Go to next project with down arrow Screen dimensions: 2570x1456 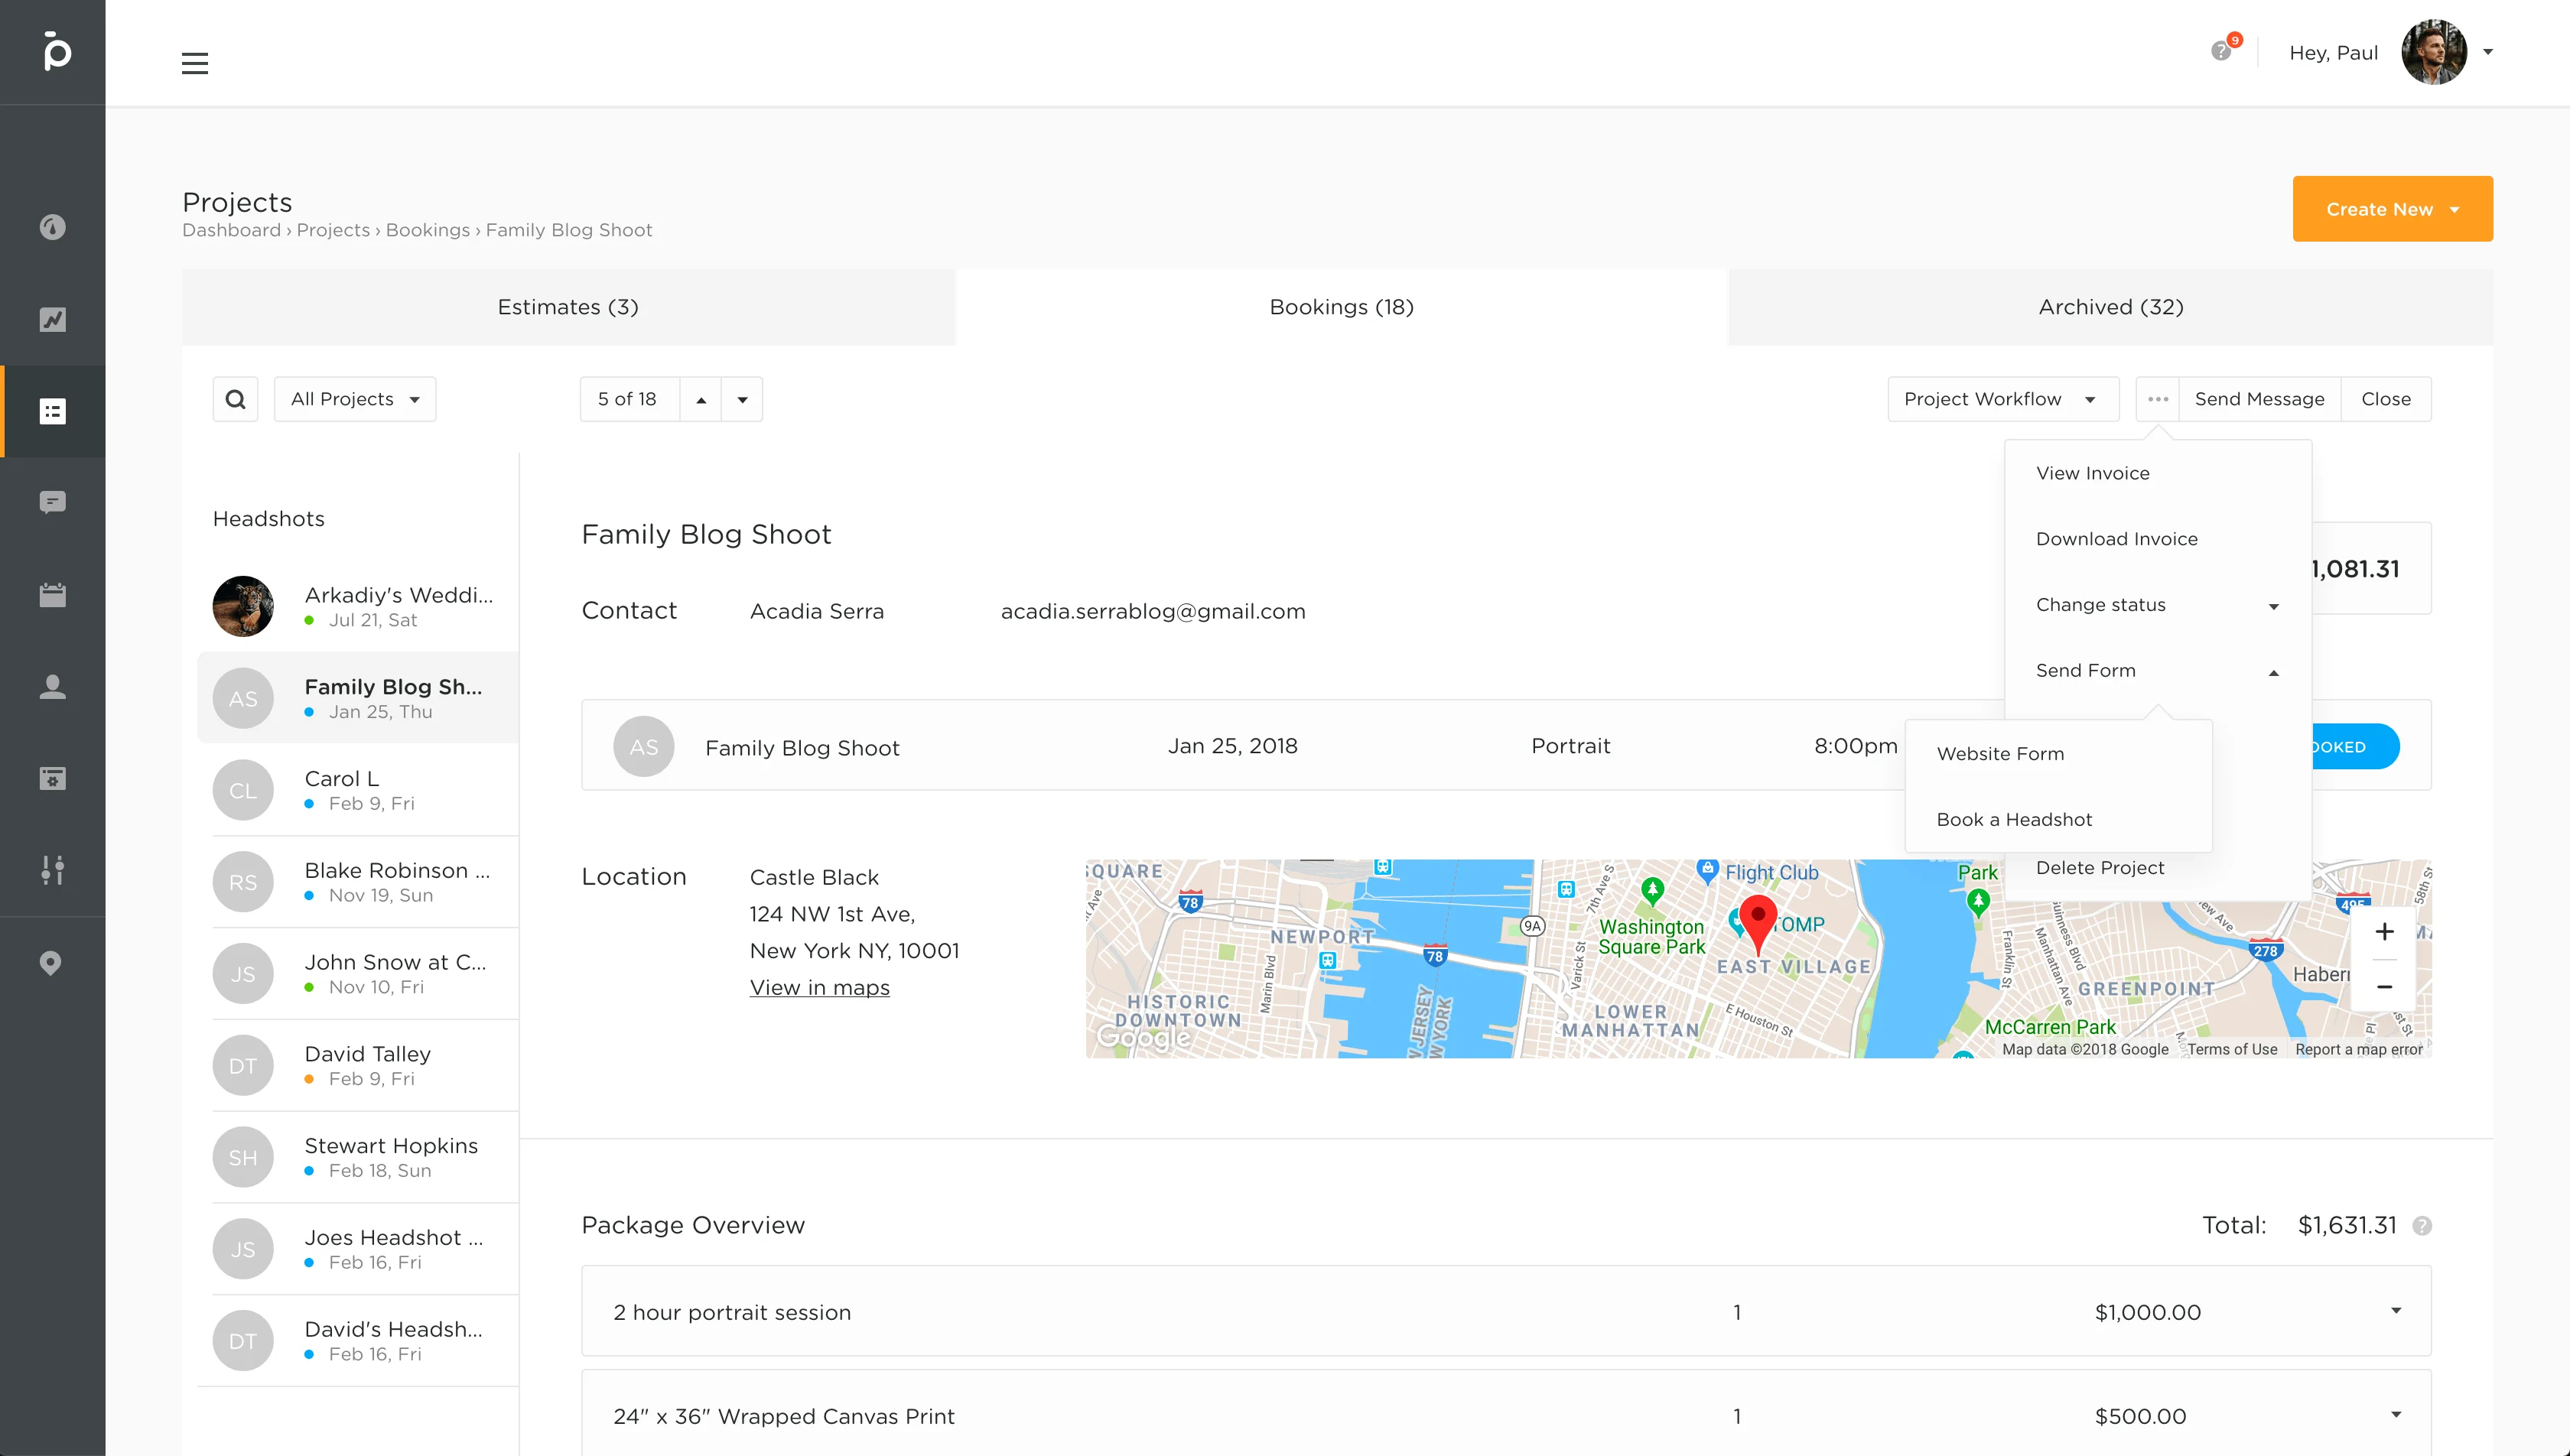[742, 399]
